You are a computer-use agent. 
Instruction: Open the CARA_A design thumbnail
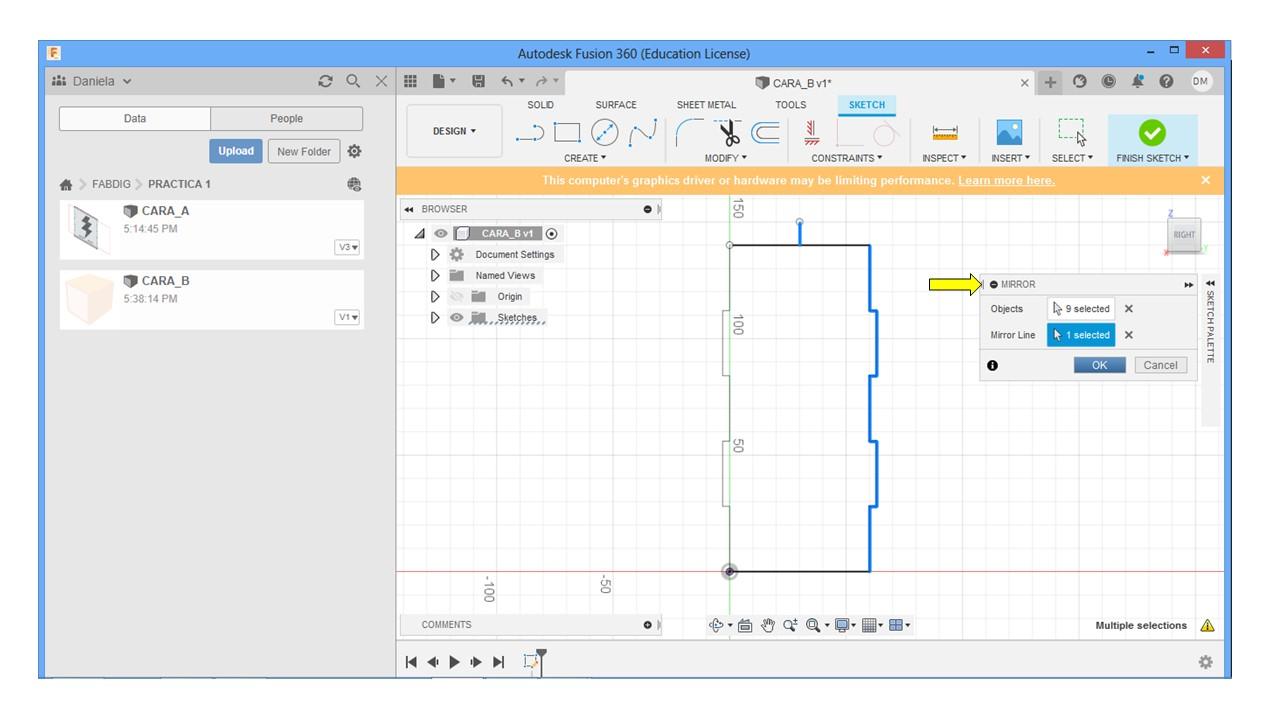point(87,228)
